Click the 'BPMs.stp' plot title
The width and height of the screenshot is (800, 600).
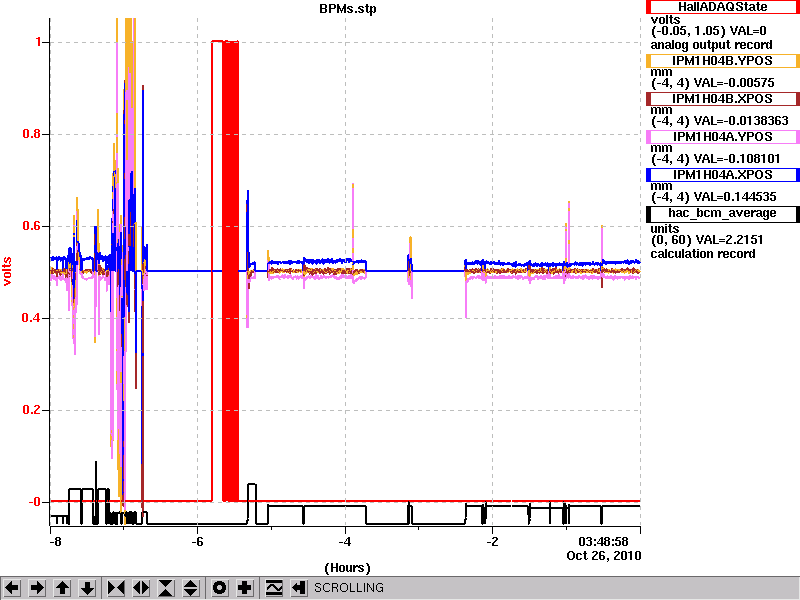[348, 9]
